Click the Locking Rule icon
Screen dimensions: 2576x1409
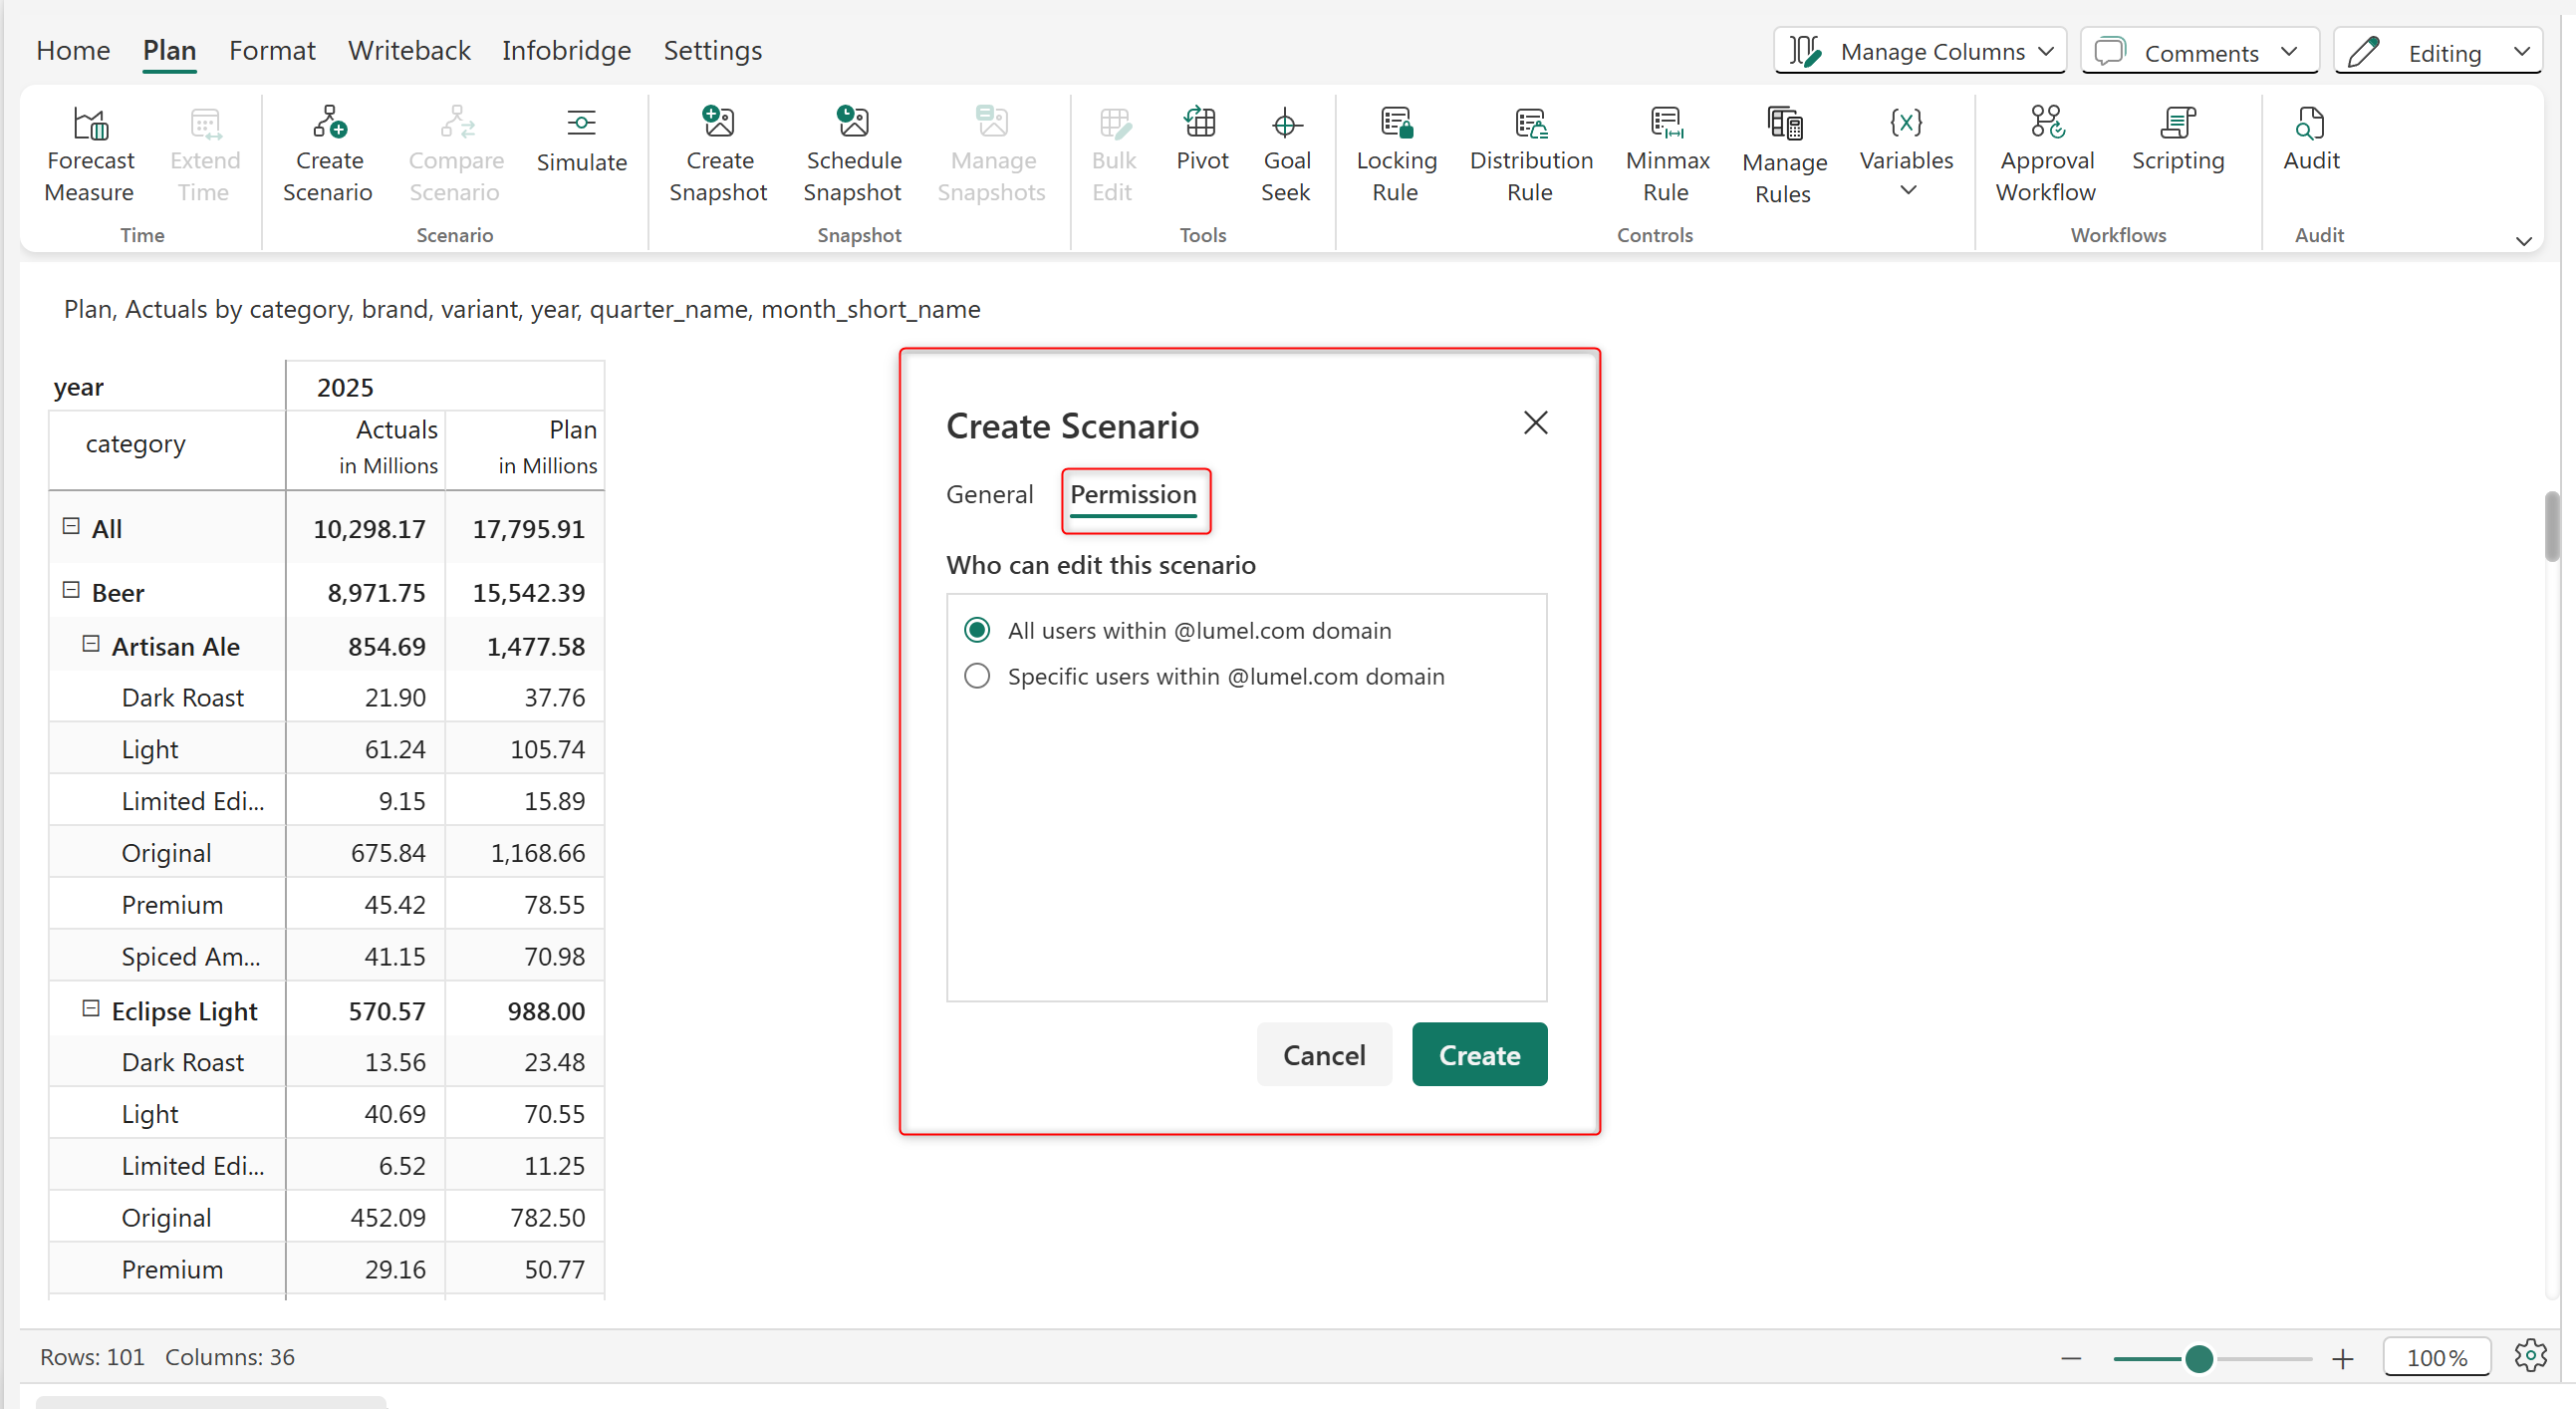click(1396, 122)
